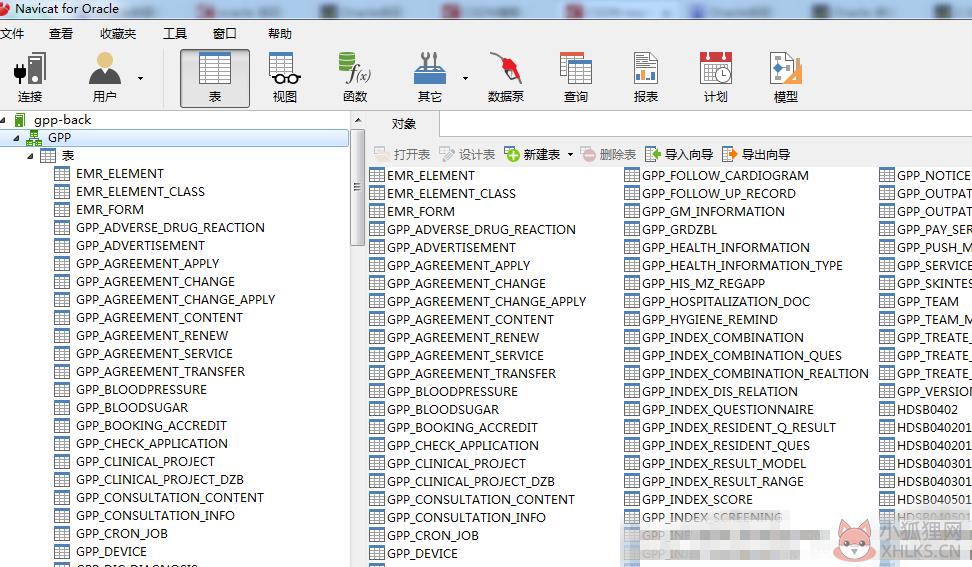Open the File (文件) menu

[12, 33]
